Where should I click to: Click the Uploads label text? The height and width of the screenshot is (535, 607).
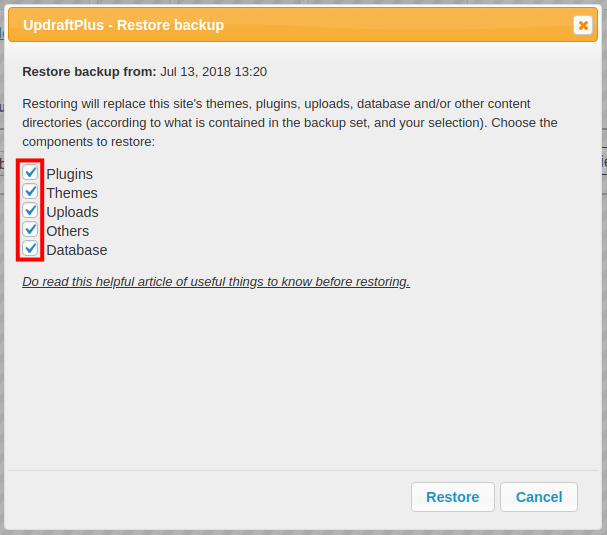72,212
